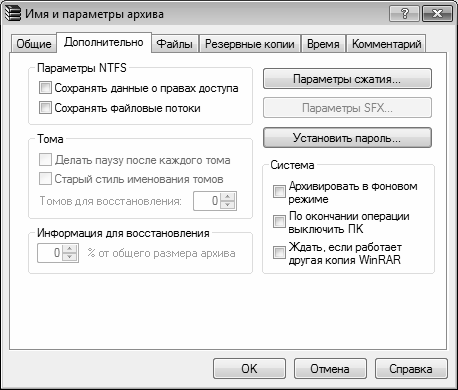Switch to the Общие tab
The image size is (458, 390).
click(34, 44)
